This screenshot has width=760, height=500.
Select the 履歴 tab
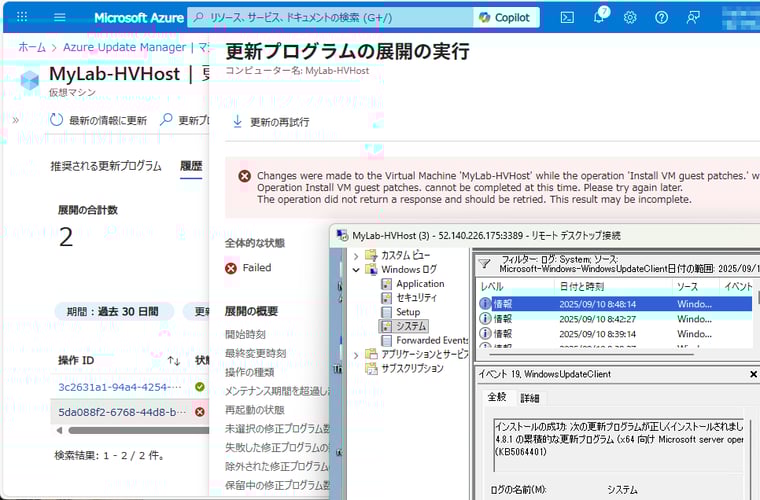191,166
